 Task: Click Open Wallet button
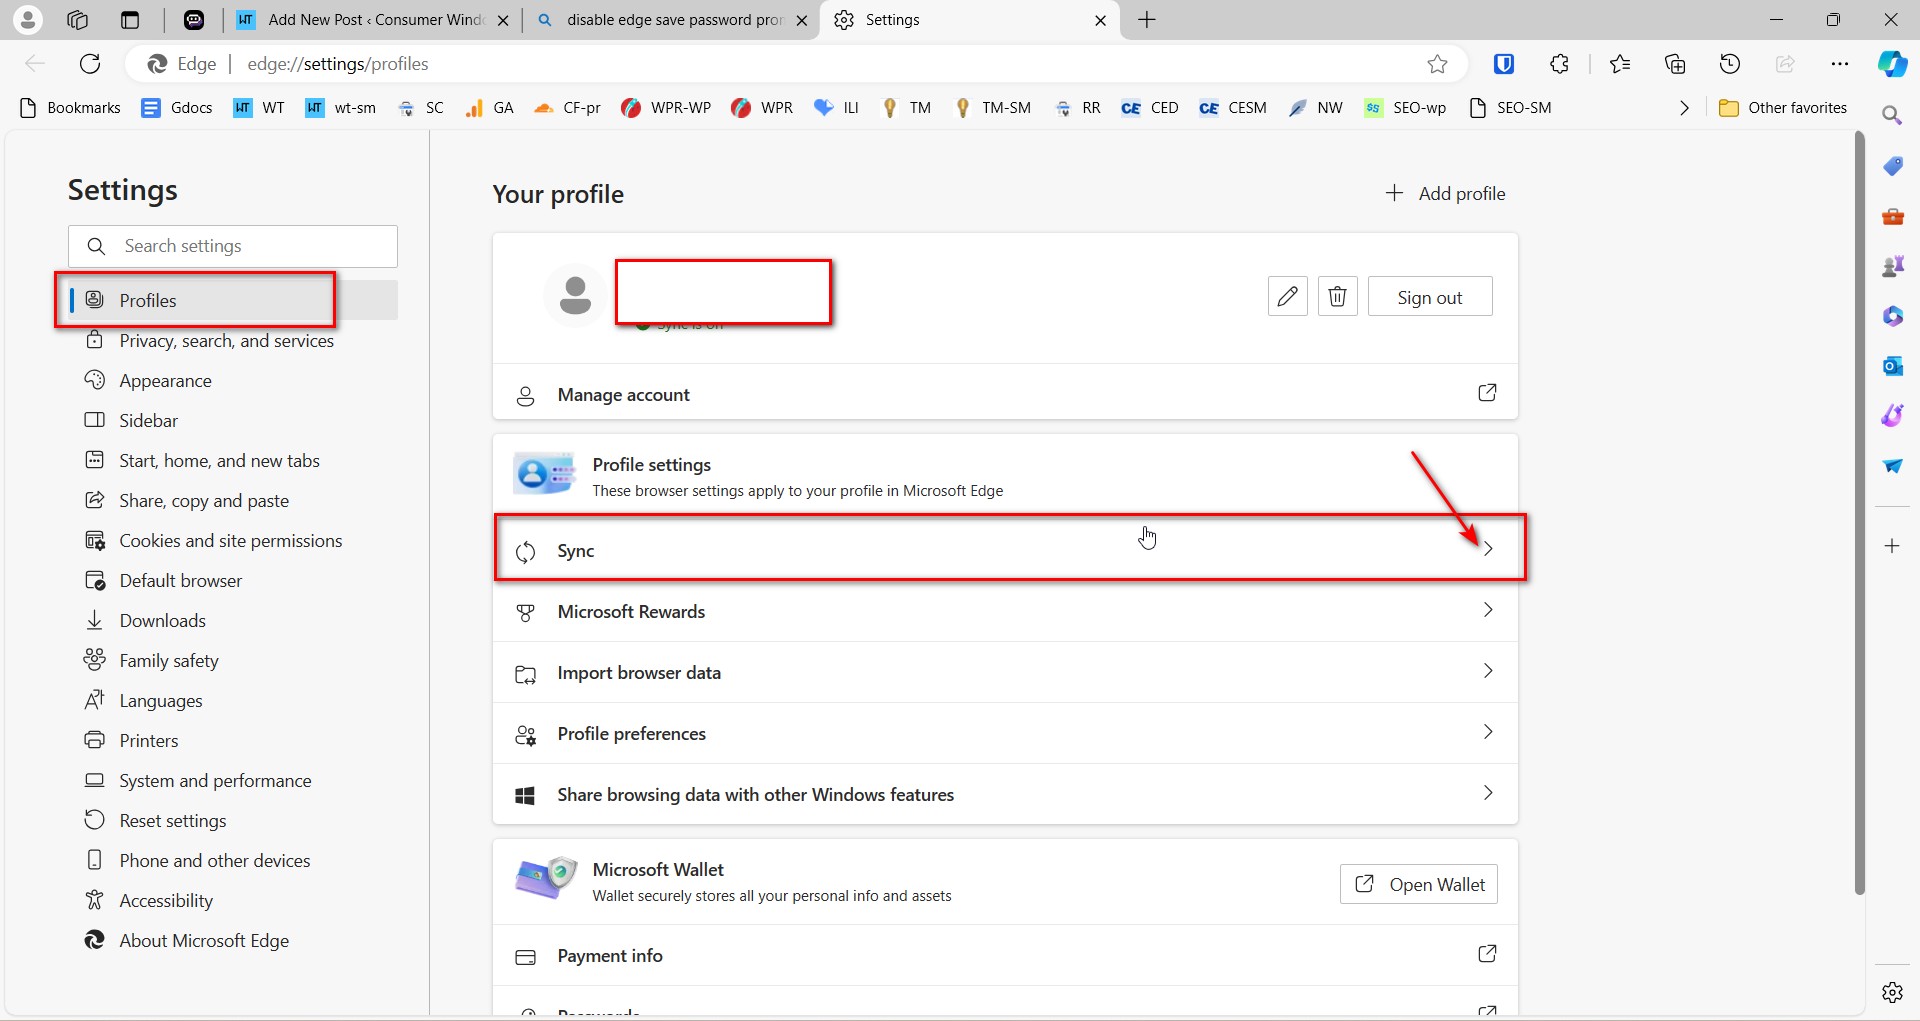tap(1419, 884)
